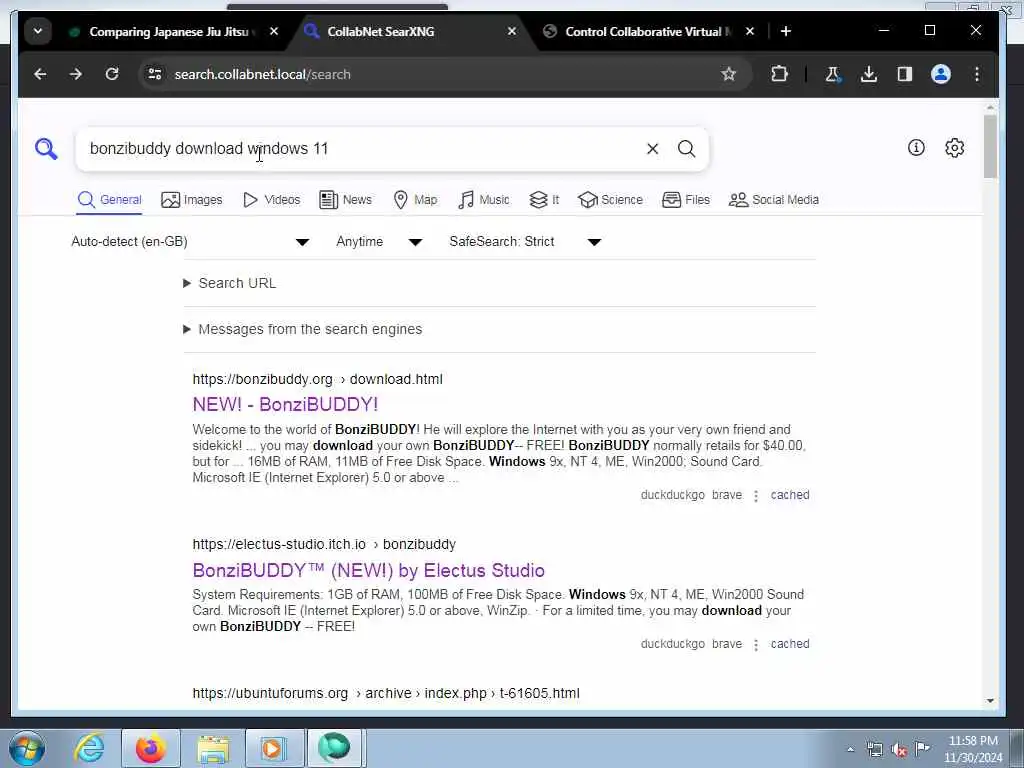Open cached link for Electus Studio result
Screen dimensions: 1024x768
790,644
